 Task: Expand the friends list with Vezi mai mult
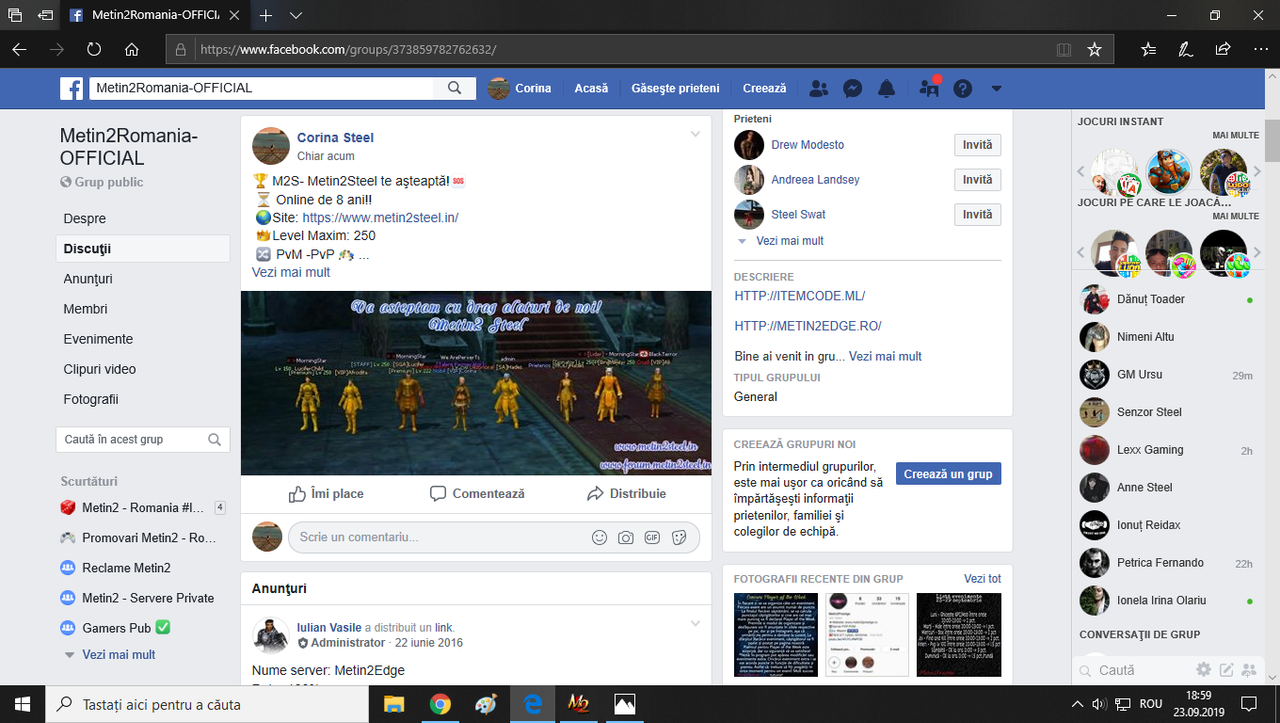[790, 241]
